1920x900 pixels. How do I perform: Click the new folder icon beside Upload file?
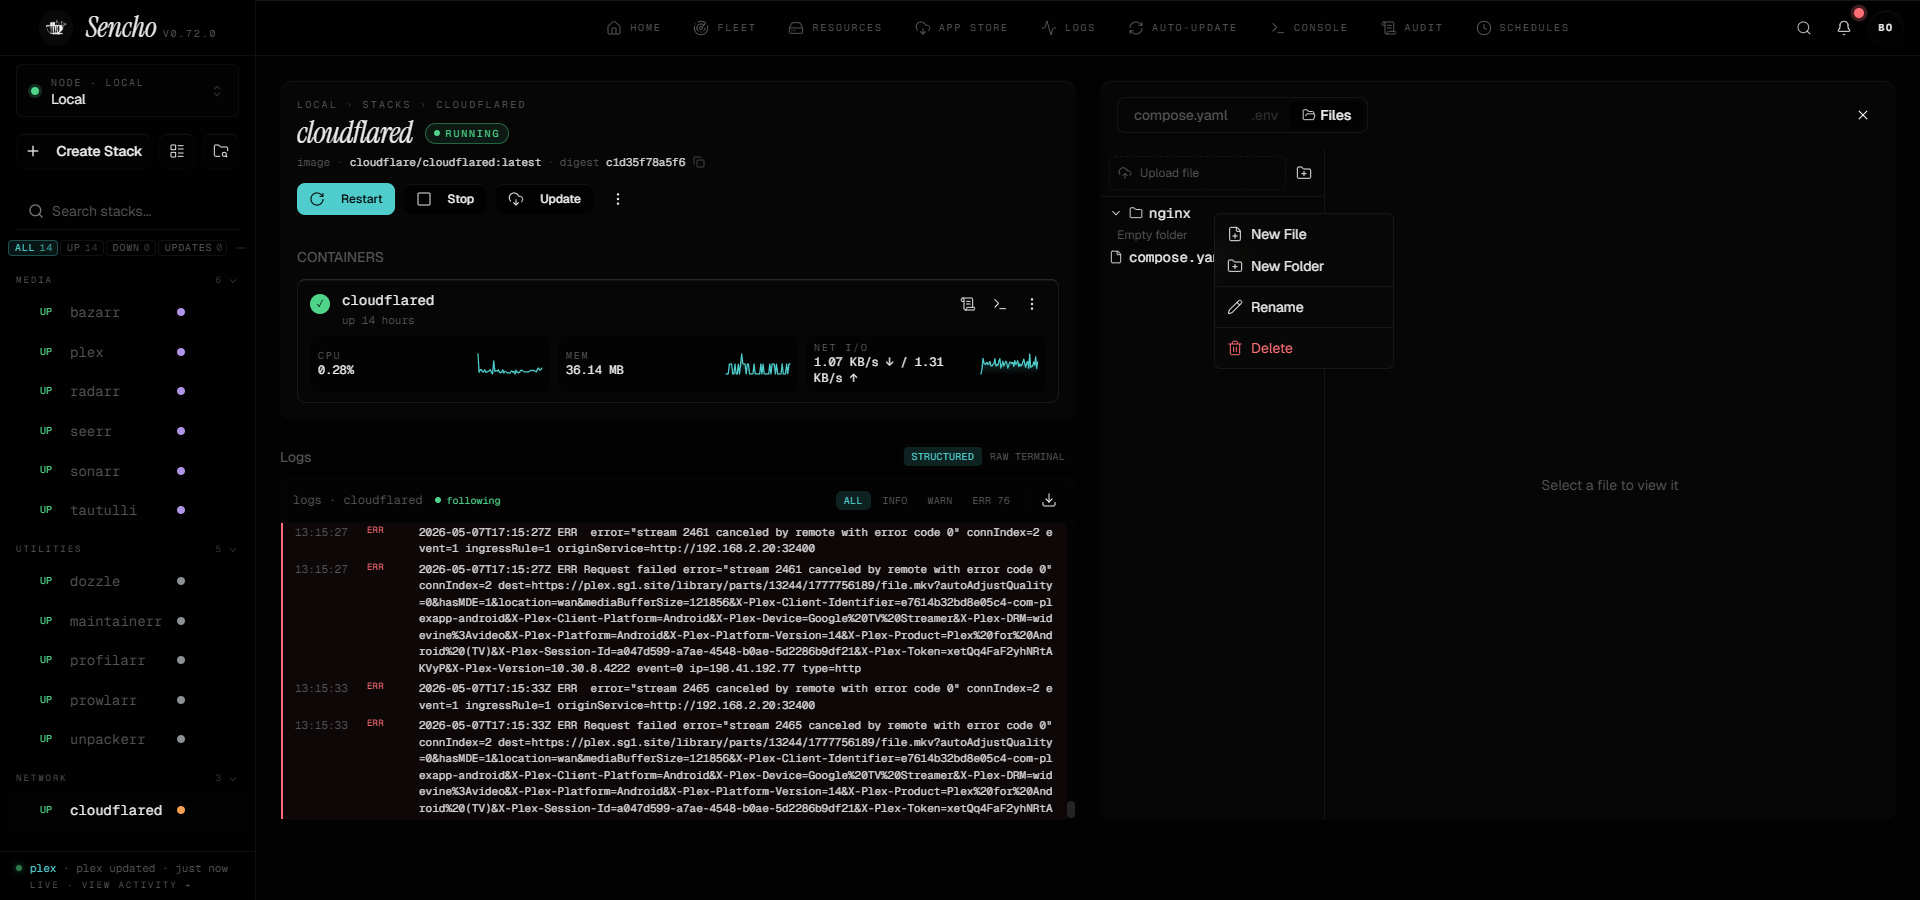1304,173
